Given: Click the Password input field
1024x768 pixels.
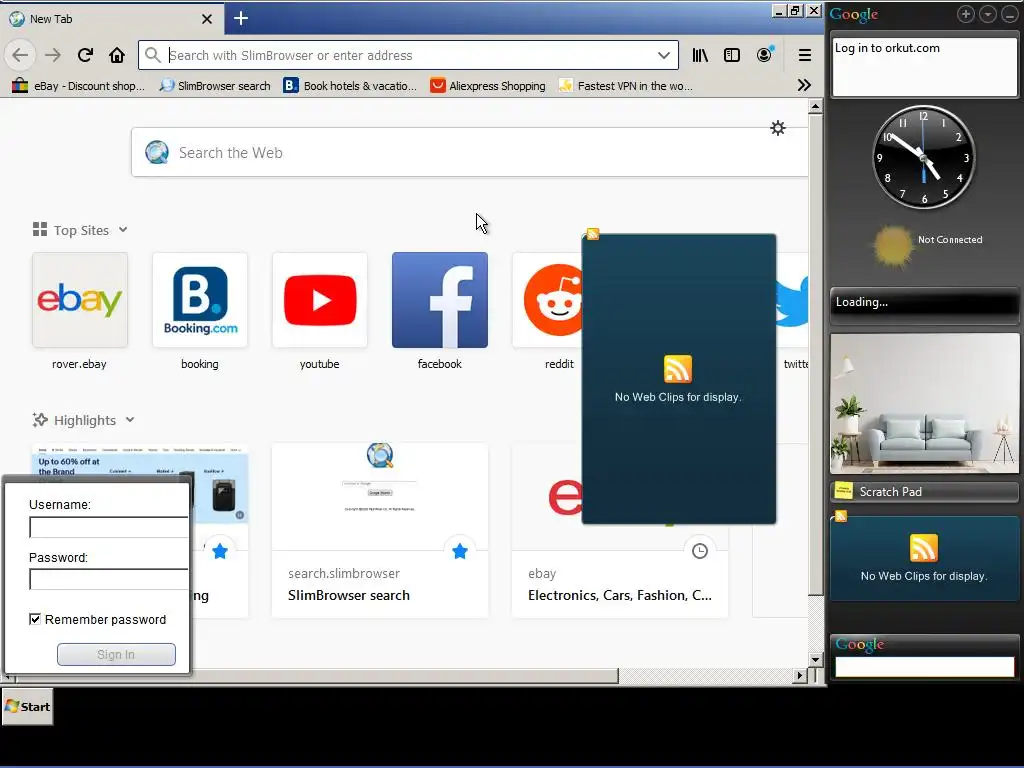Looking at the screenshot, I should (x=108, y=579).
